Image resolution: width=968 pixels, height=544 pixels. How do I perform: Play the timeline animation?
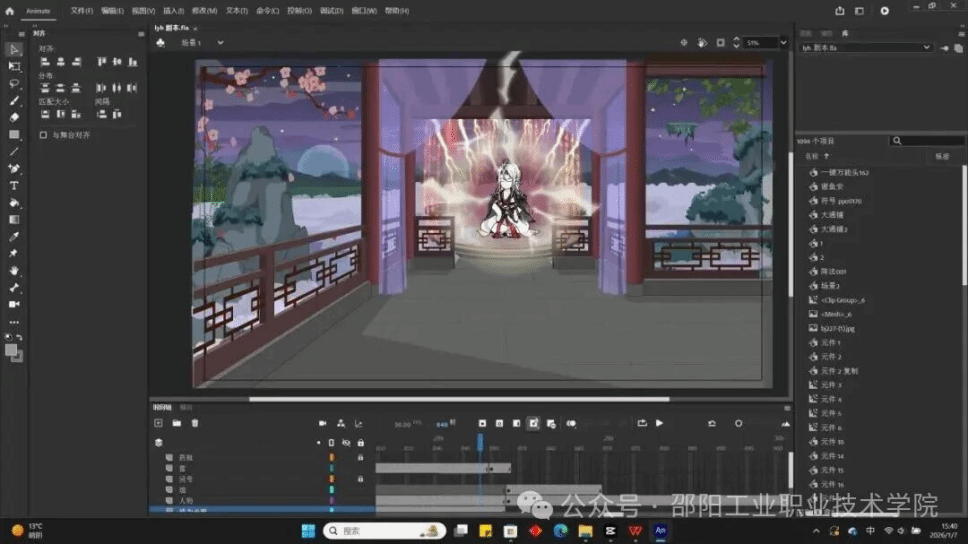tap(659, 423)
